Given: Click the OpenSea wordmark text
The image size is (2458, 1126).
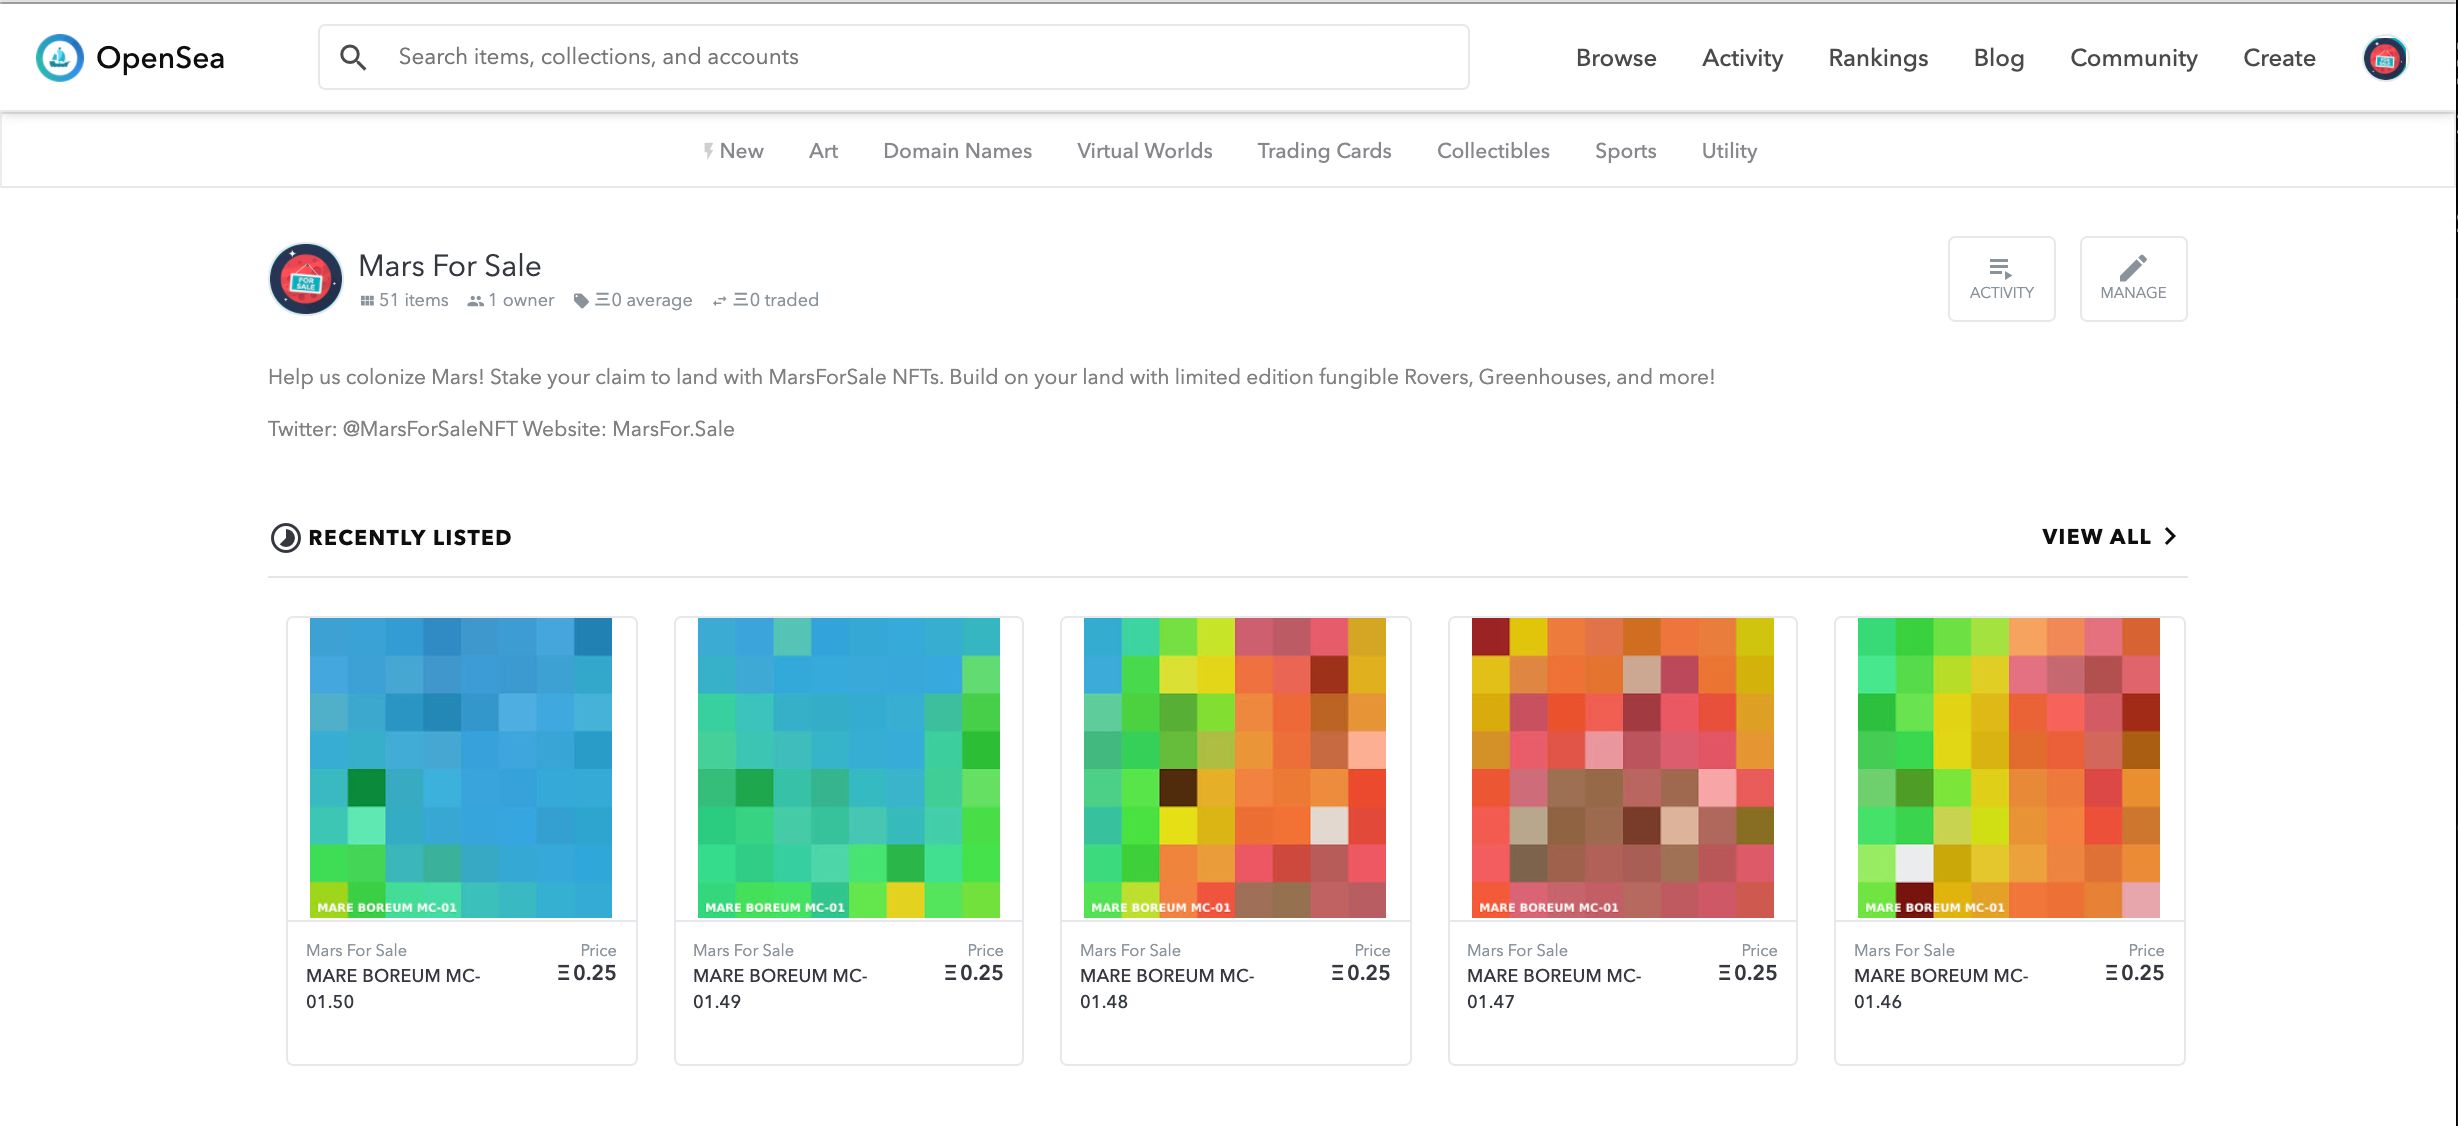Looking at the screenshot, I should pos(160,58).
